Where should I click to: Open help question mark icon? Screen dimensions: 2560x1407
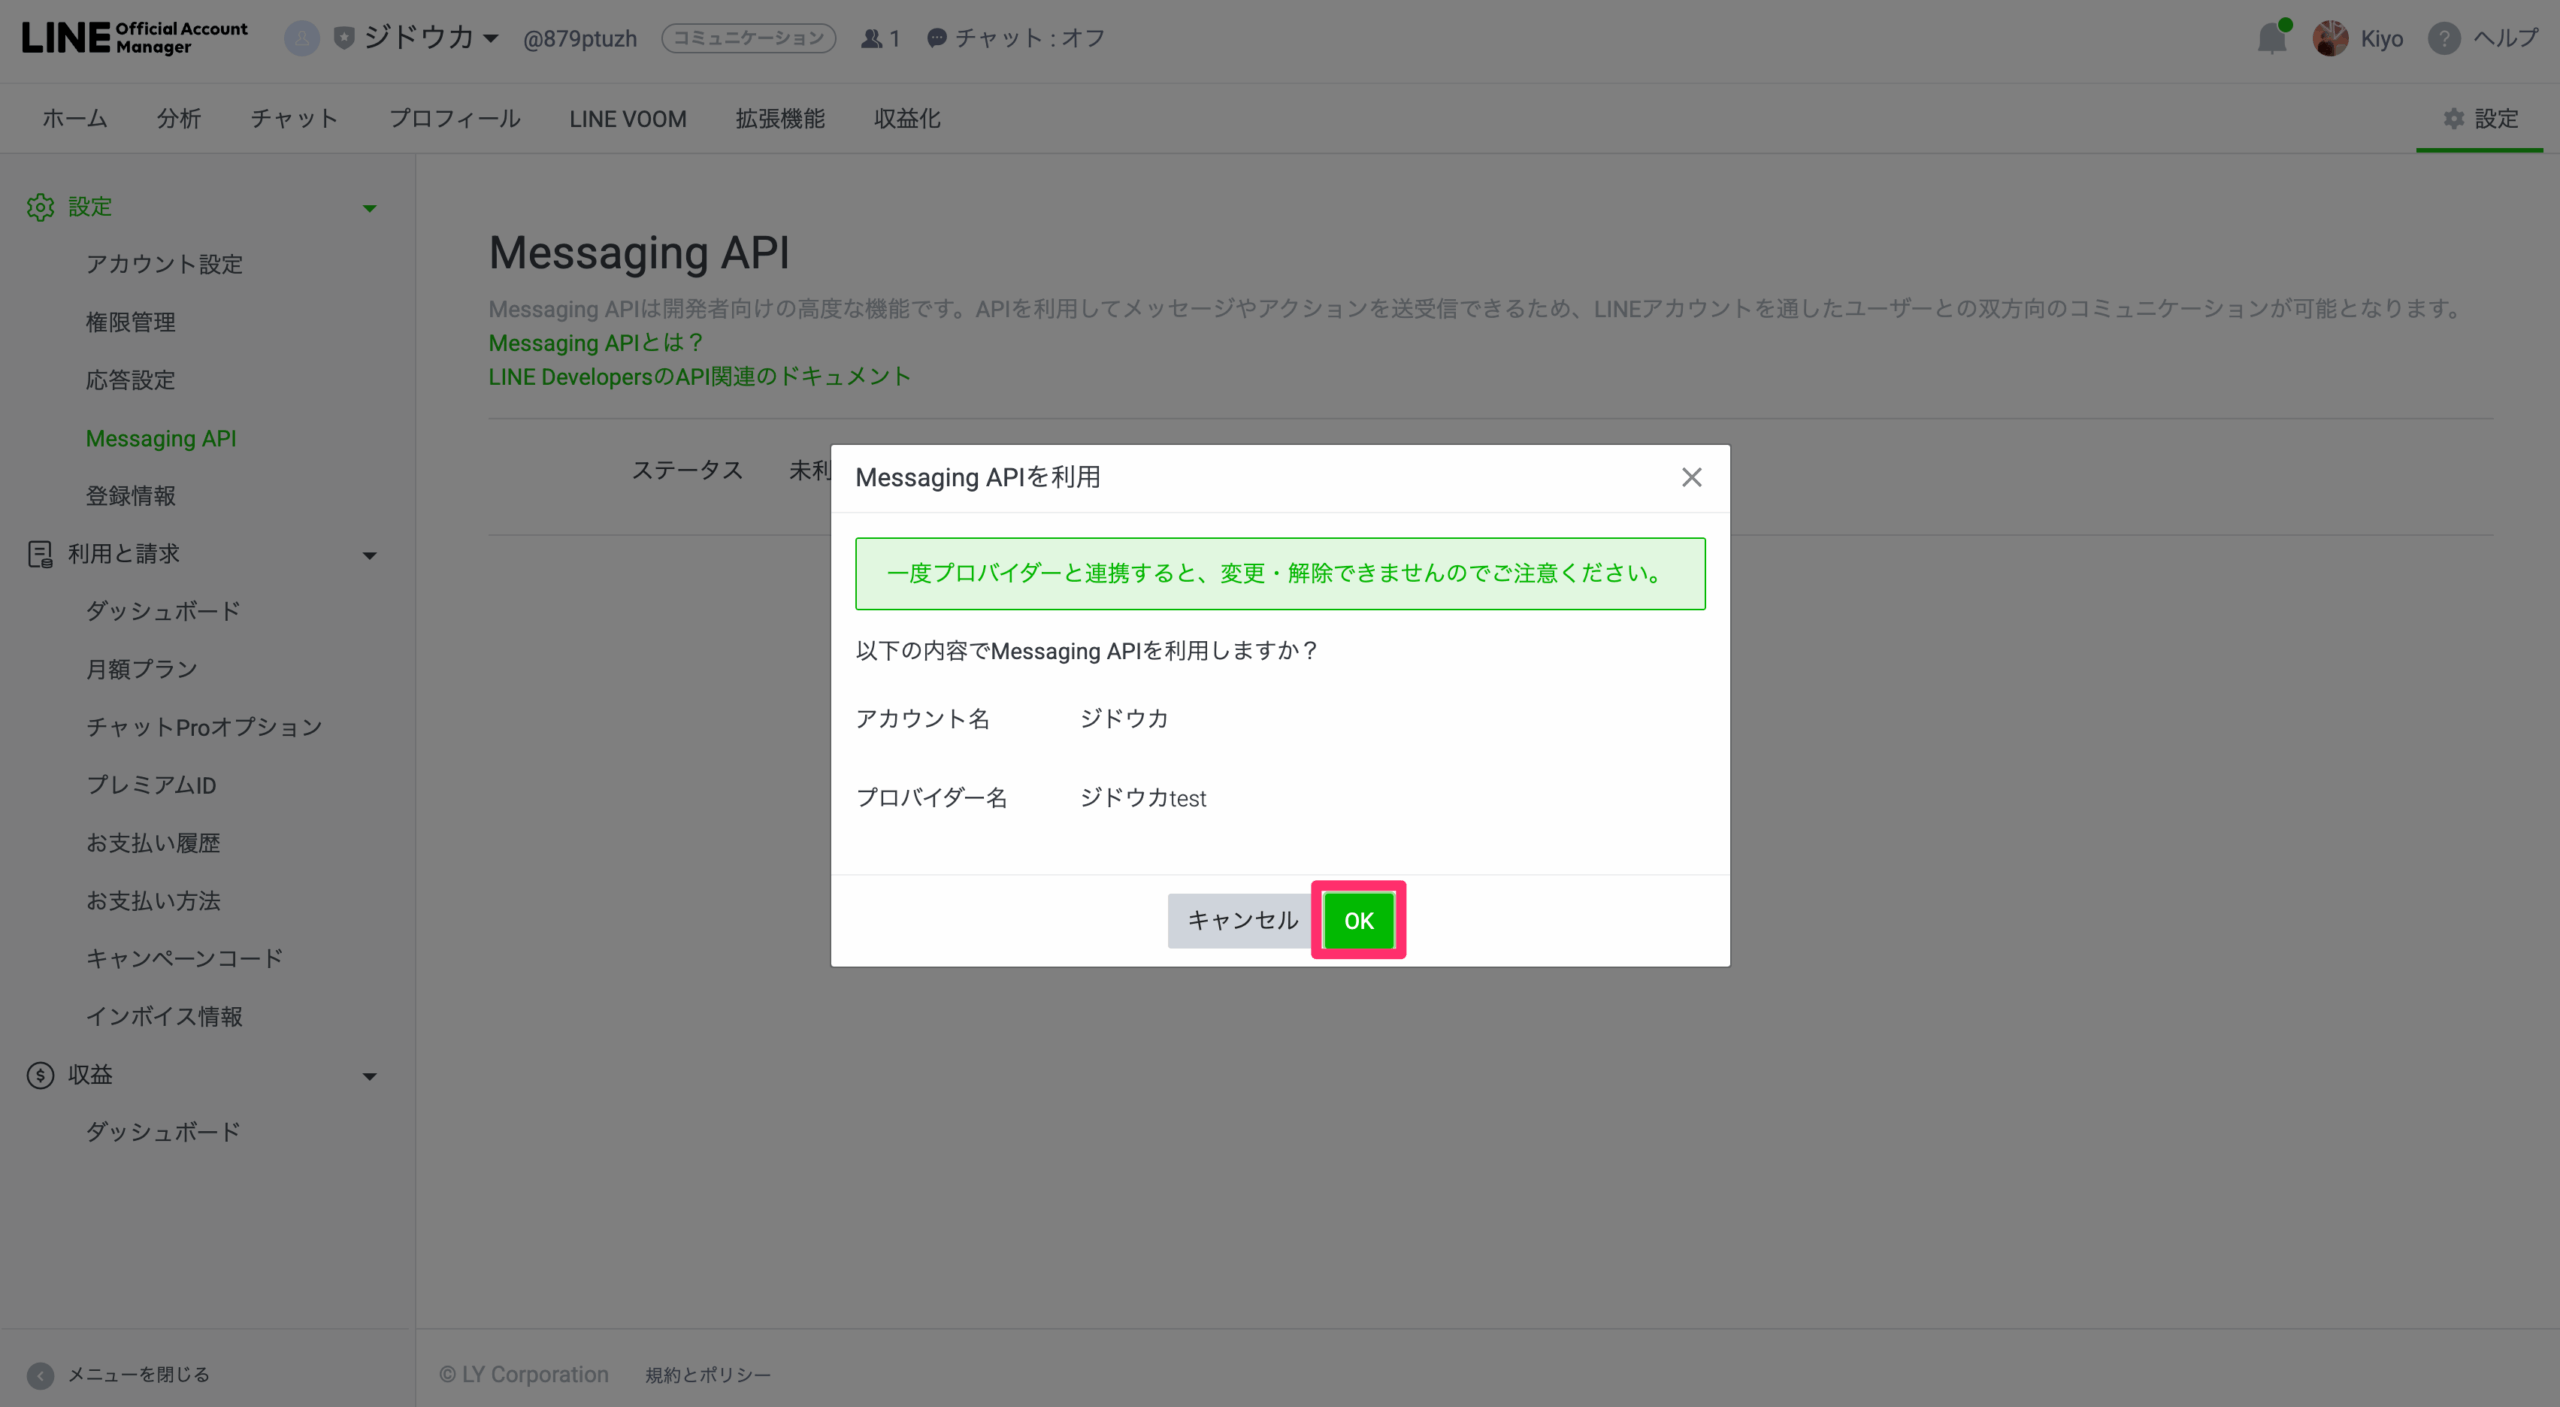[x=2444, y=38]
